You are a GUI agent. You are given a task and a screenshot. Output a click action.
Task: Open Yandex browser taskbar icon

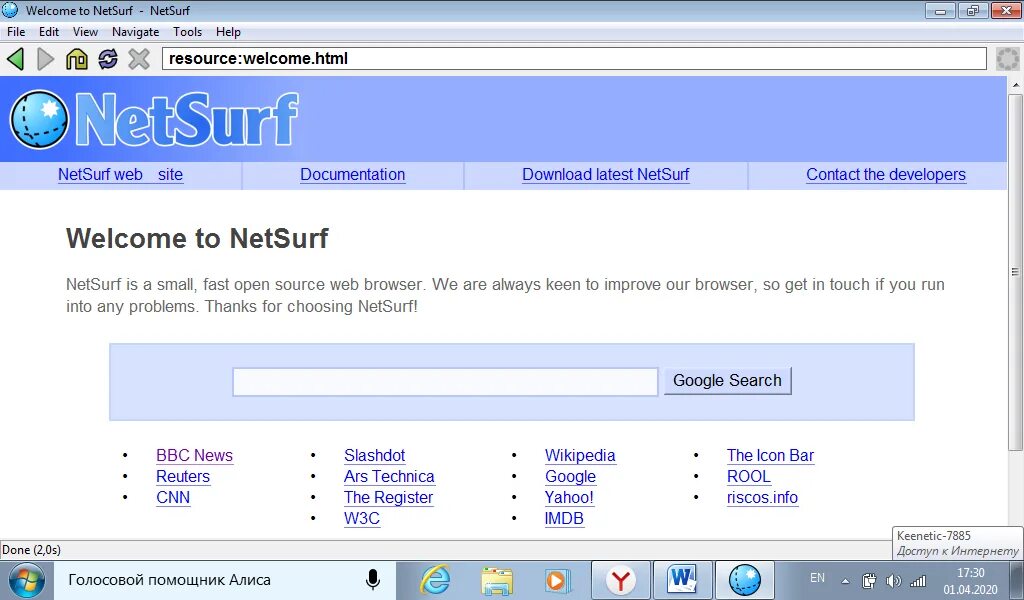tap(620, 580)
